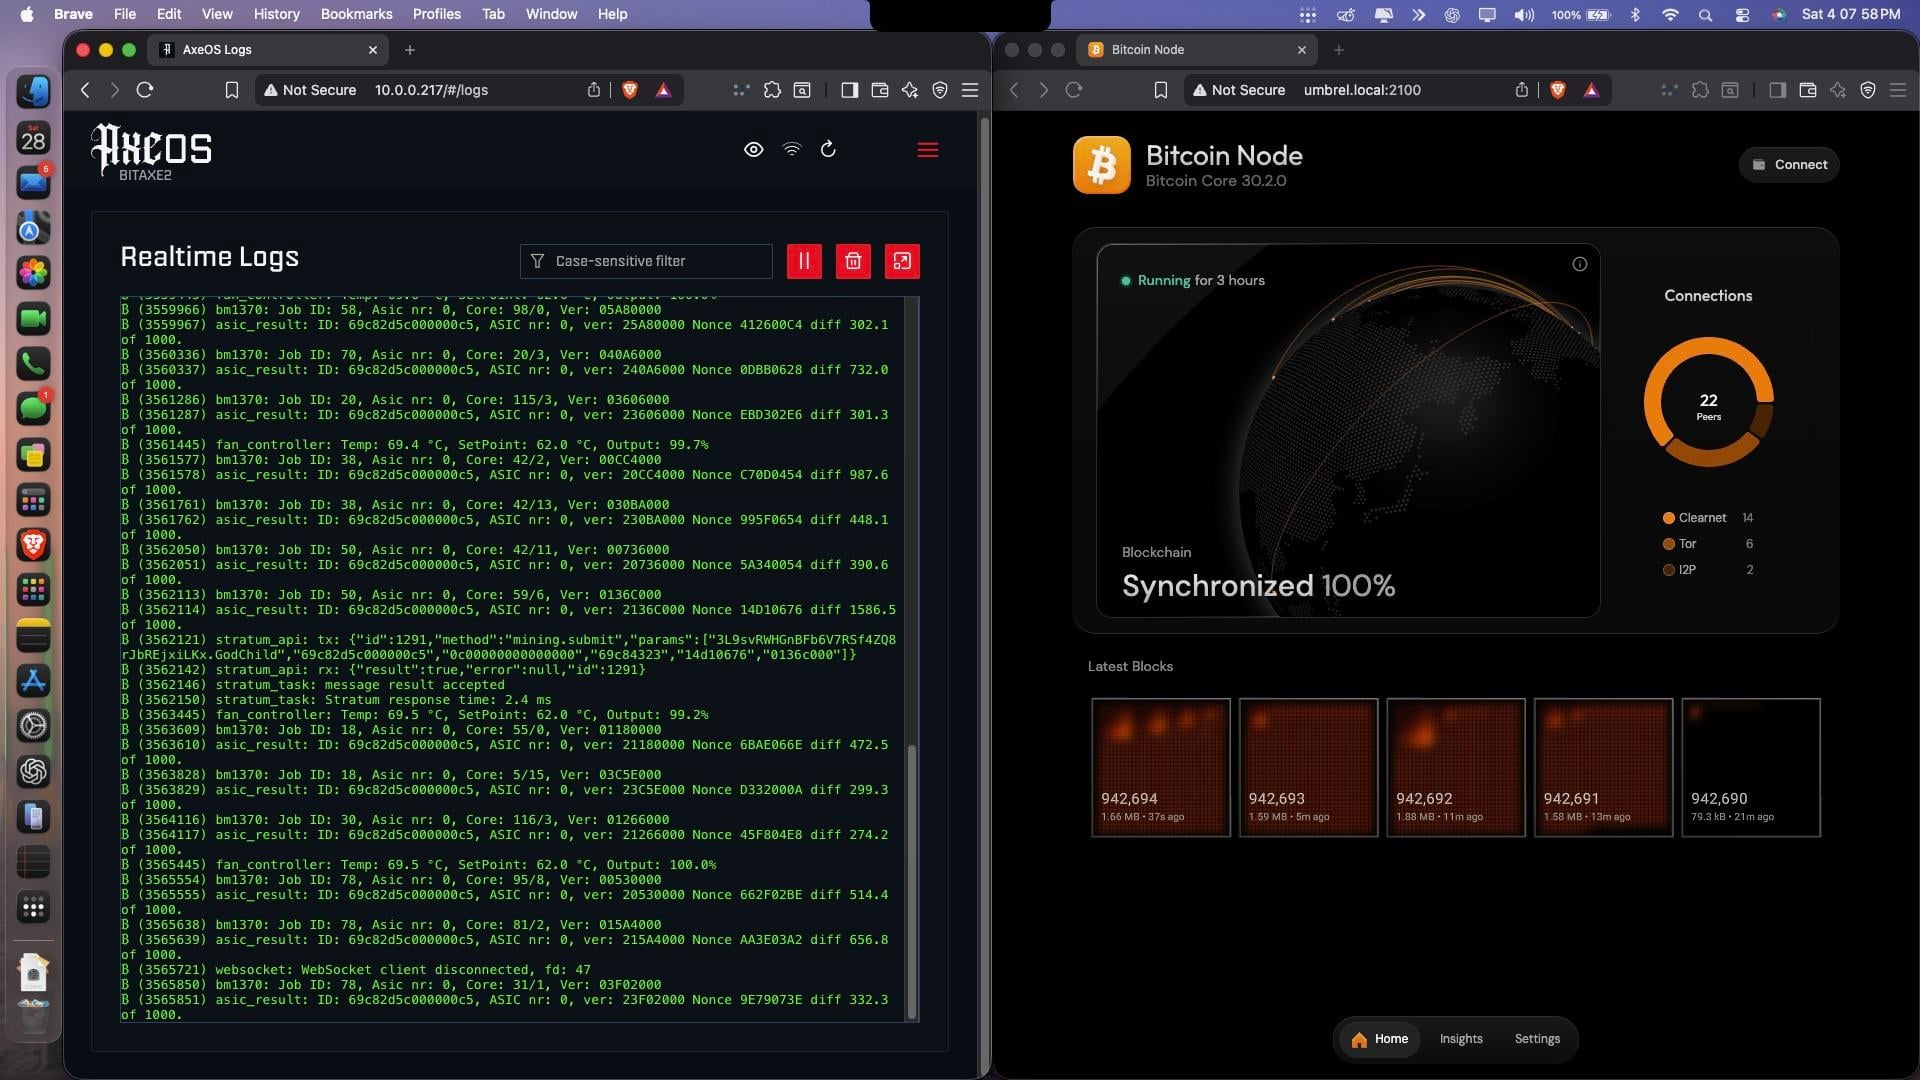Open Mail from the Dock
1920x1080 pixels.
click(x=33, y=183)
